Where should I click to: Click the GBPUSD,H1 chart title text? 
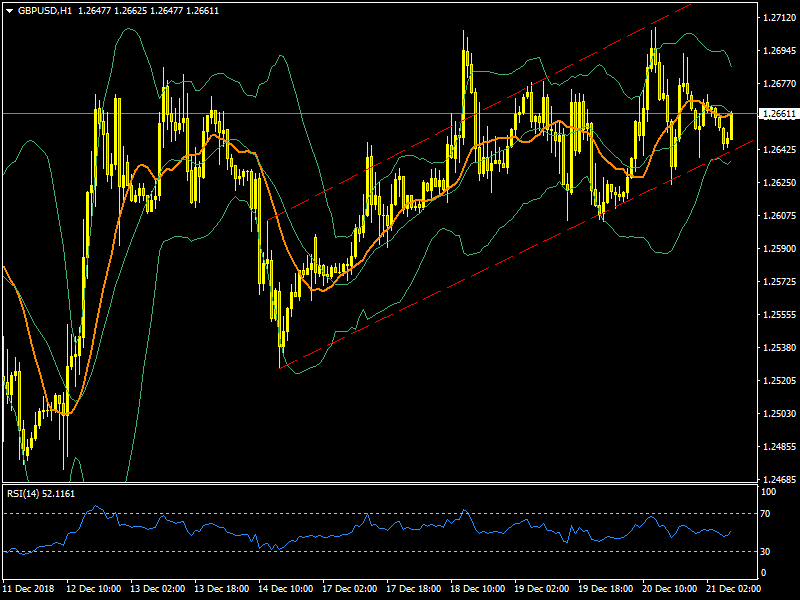(x=45, y=10)
